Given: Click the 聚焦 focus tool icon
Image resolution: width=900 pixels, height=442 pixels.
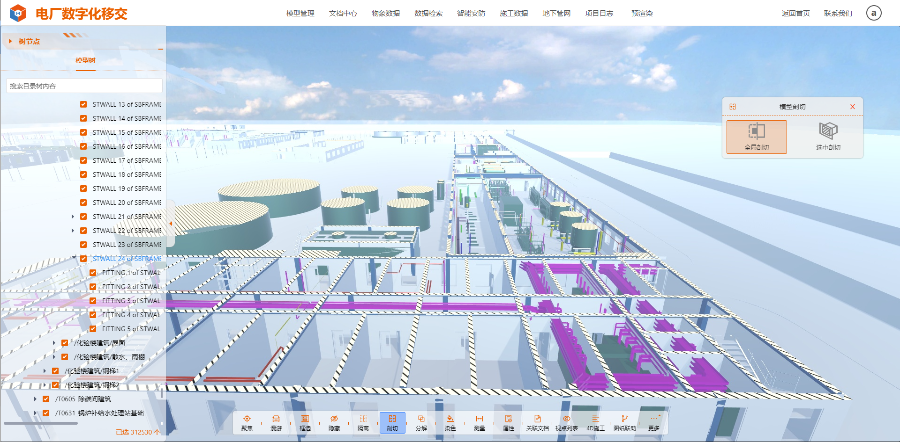Looking at the screenshot, I should [246, 422].
